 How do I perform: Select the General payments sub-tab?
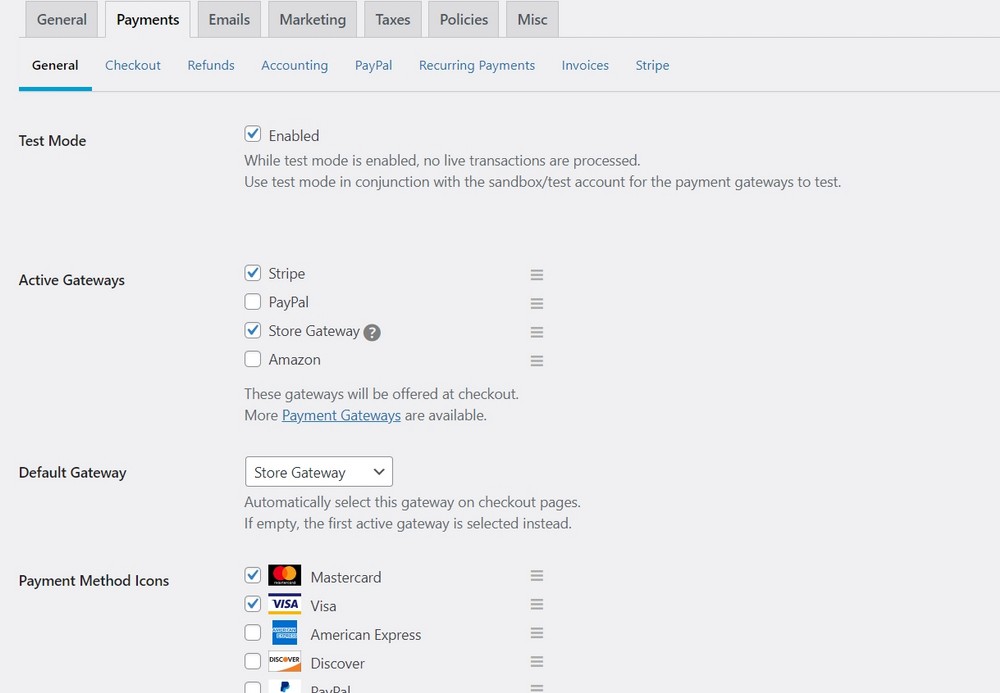55,65
